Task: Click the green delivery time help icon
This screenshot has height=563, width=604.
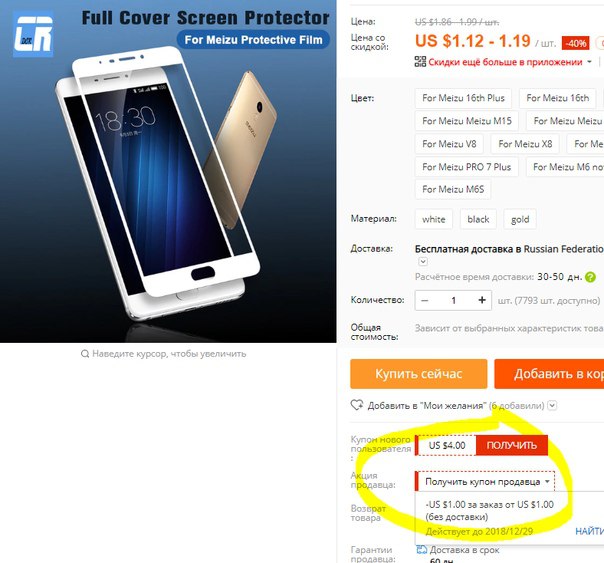Action: pyautogui.click(x=590, y=277)
